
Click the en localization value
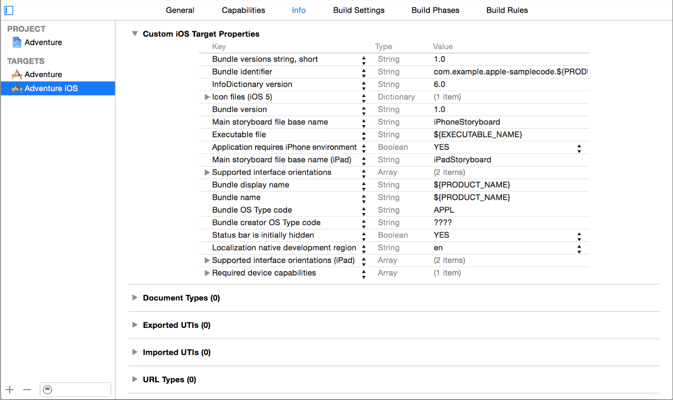pos(438,248)
